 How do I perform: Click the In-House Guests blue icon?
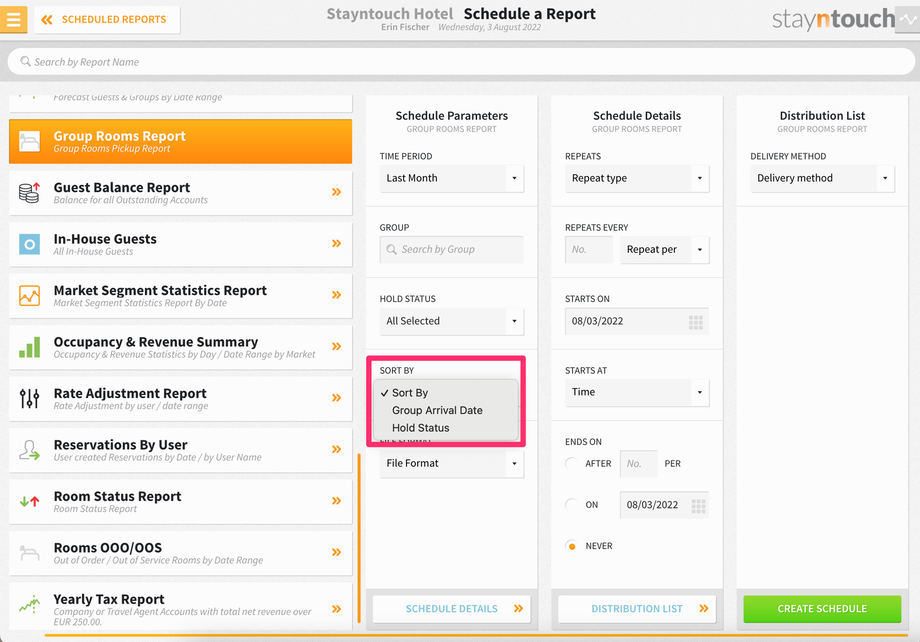point(29,244)
